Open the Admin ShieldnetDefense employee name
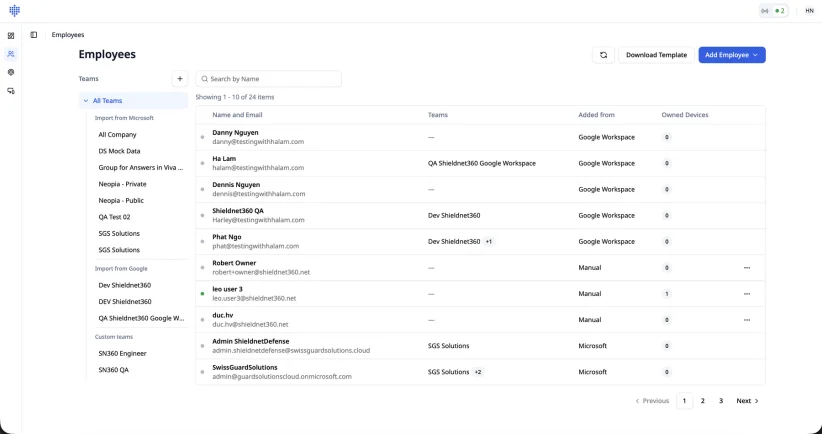 (251, 341)
